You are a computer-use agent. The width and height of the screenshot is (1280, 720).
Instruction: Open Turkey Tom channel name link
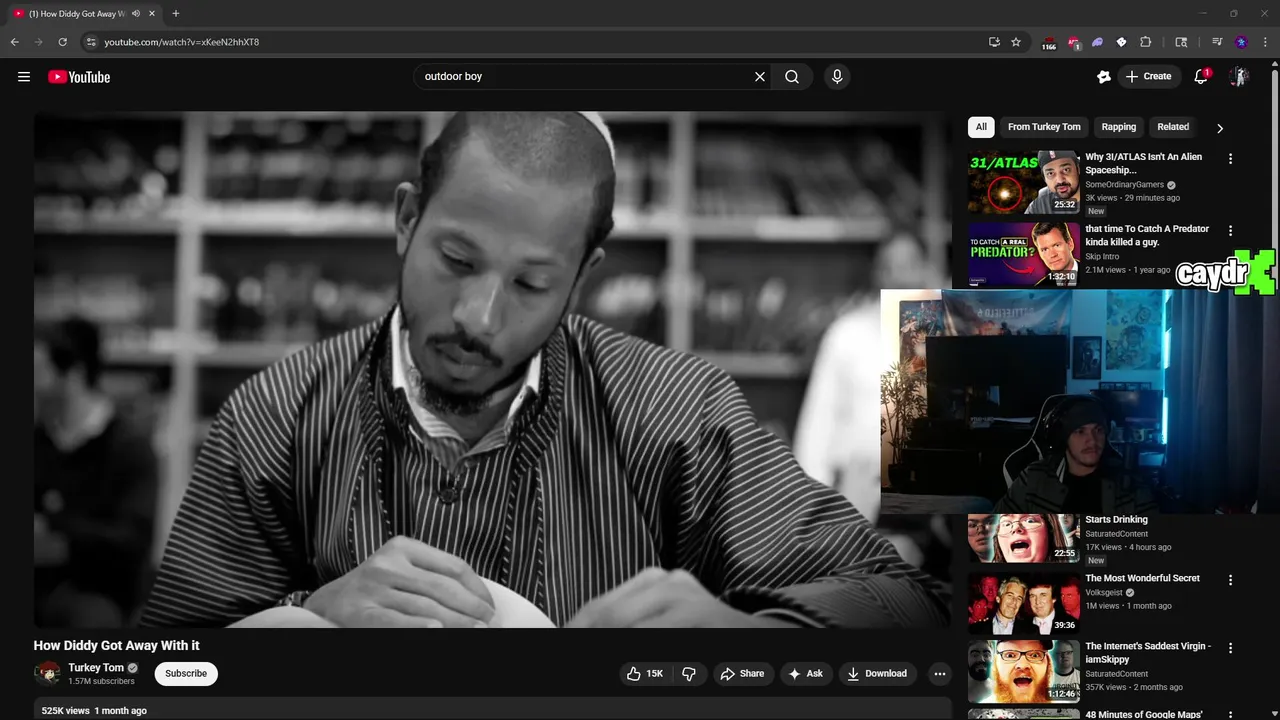click(x=96, y=668)
